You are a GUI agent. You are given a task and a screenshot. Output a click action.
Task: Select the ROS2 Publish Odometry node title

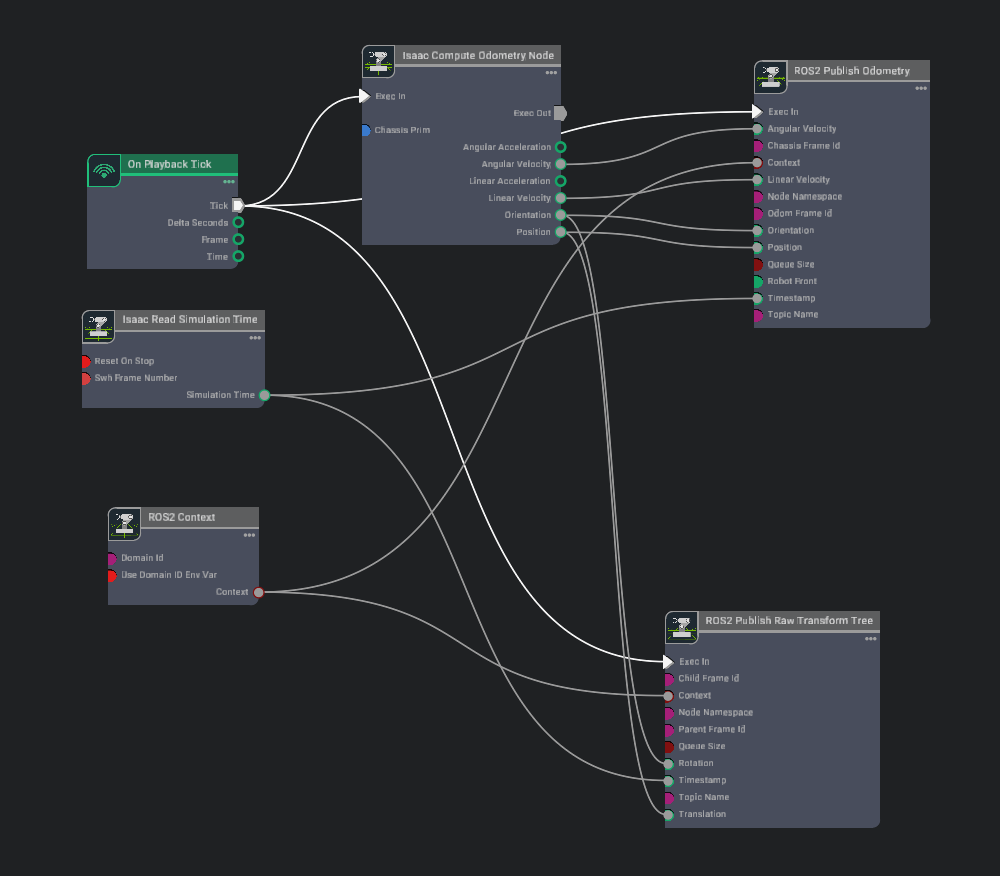852,71
